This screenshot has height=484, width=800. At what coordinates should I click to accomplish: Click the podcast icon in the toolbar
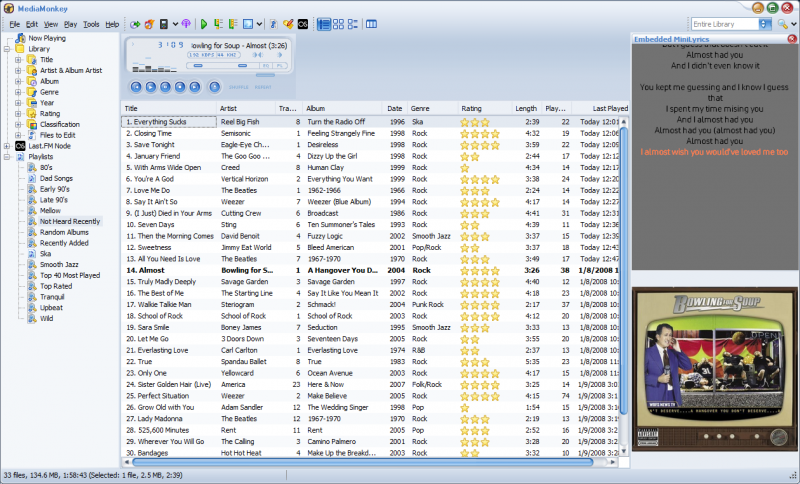coord(186,23)
